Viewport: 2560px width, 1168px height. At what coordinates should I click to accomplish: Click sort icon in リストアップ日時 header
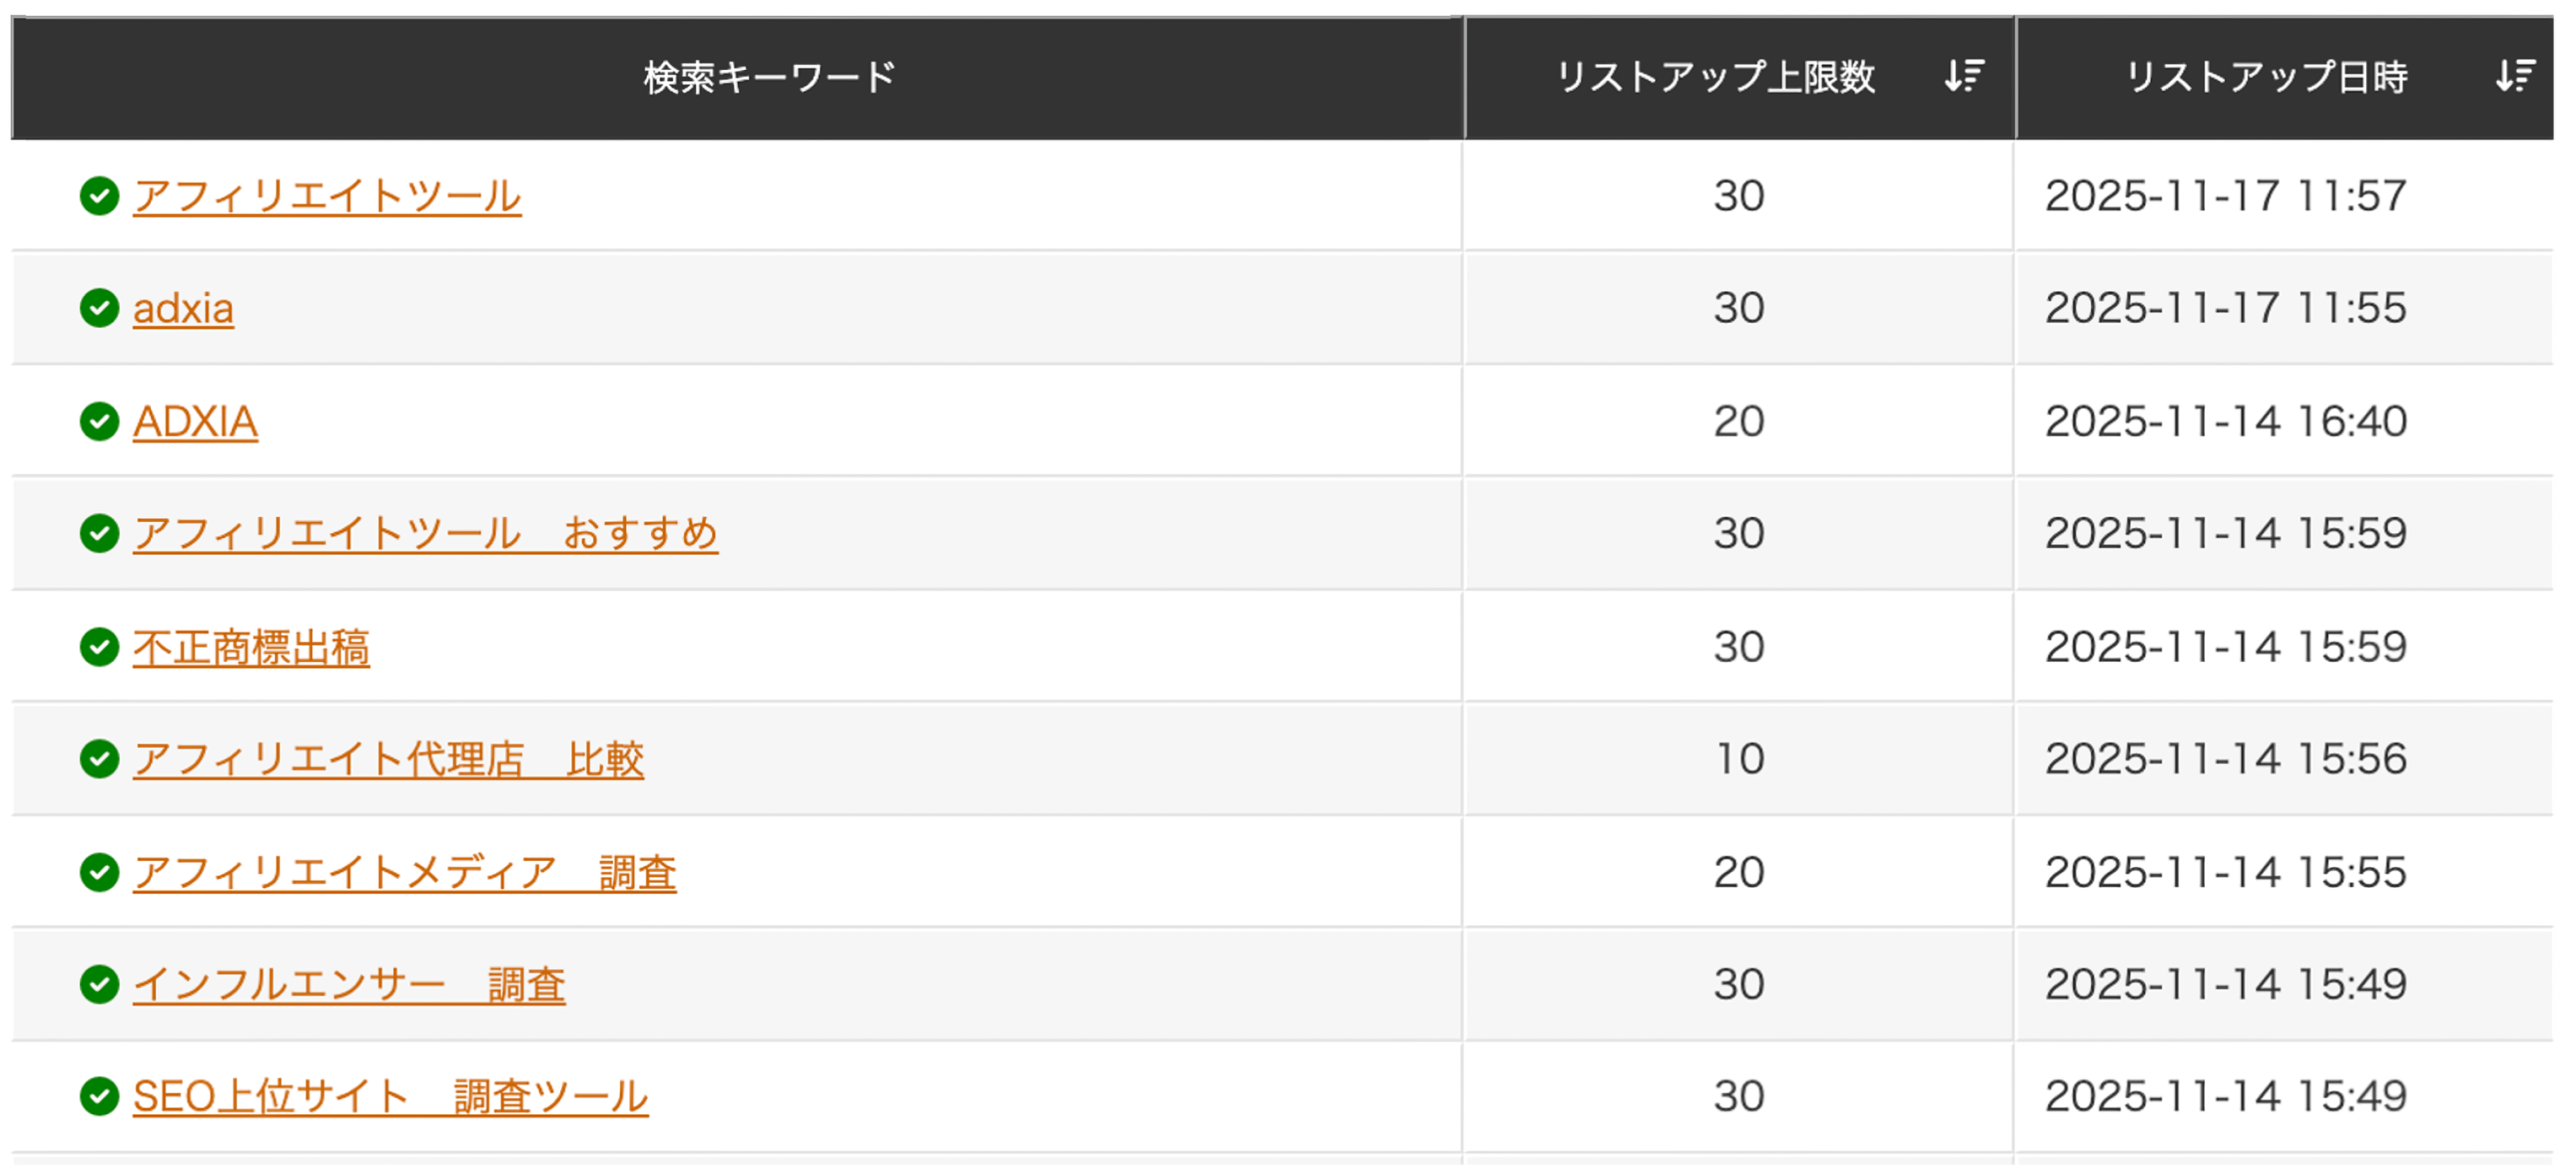point(2515,76)
